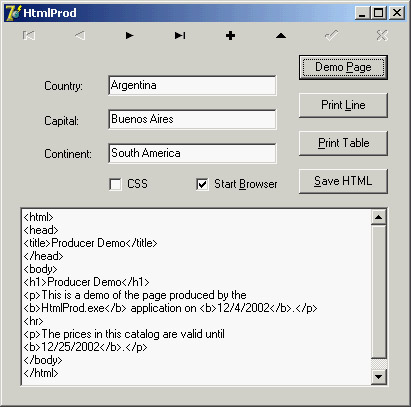Click the text '<b>12/25/2002</b>.</p>'
The width and height of the screenshot is (411, 407).
(x=85, y=347)
